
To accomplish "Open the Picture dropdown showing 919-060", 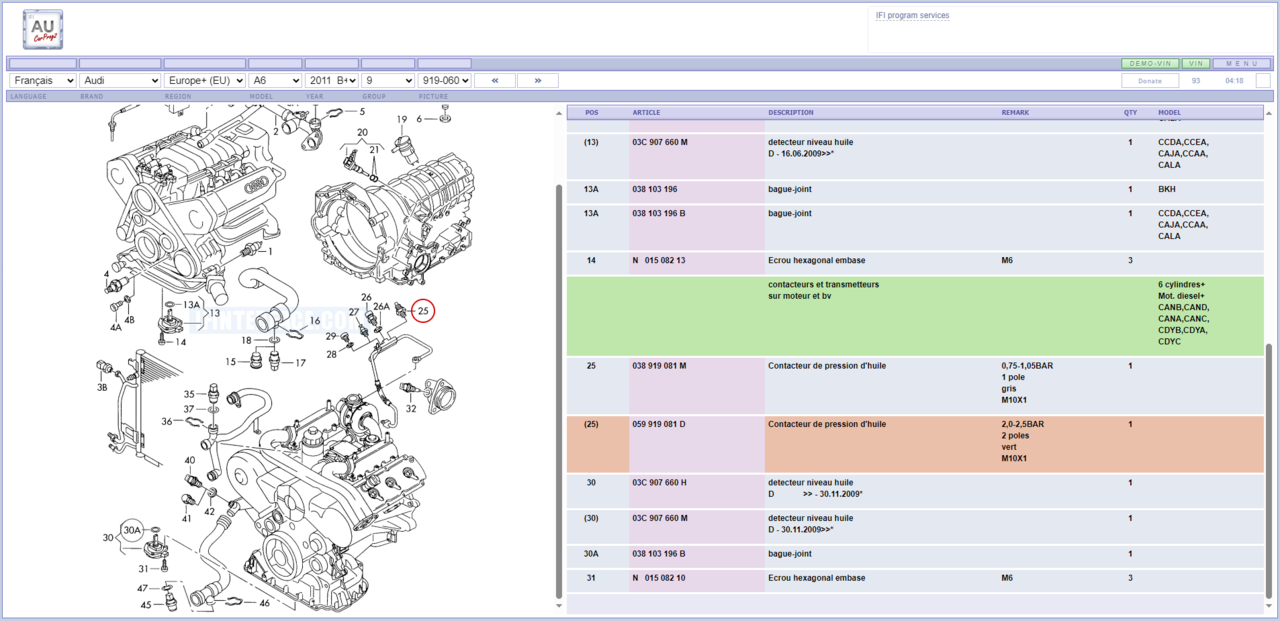I will point(445,80).
